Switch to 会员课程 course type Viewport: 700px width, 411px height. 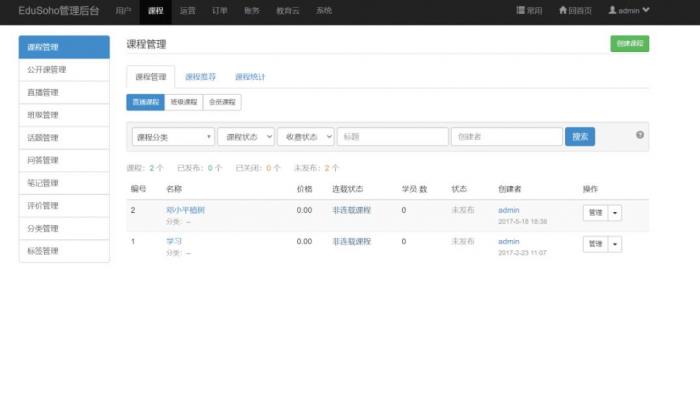pos(222,102)
